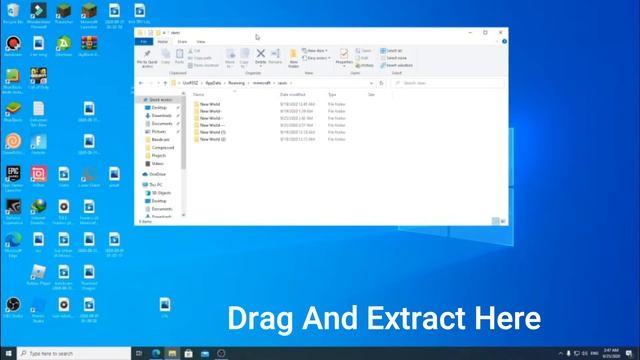Refresh the current folder view
This screenshot has height=360, width=640.
click(x=381, y=83)
